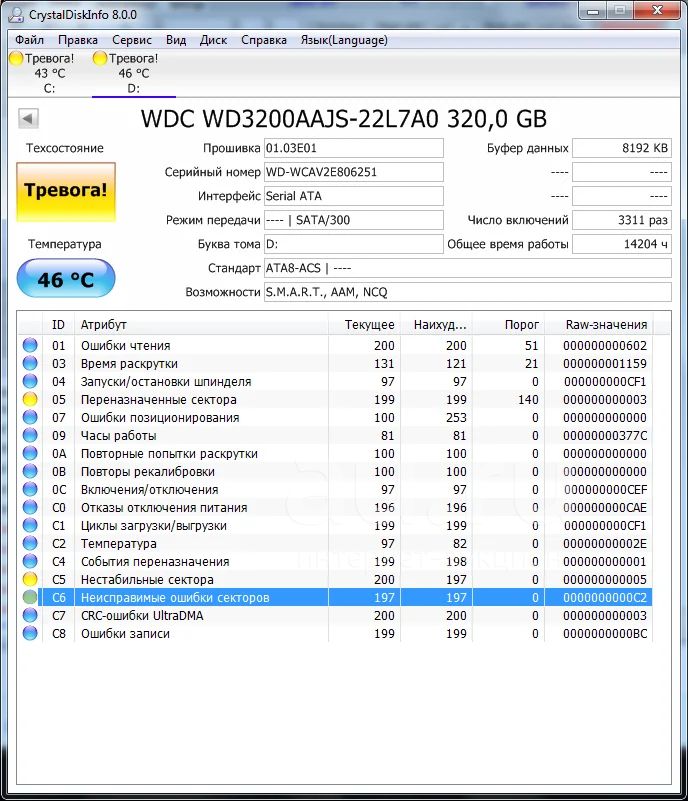Click status icon of highlighted C6 row
The width and height of the screenshot is (688, 801).
30,598
